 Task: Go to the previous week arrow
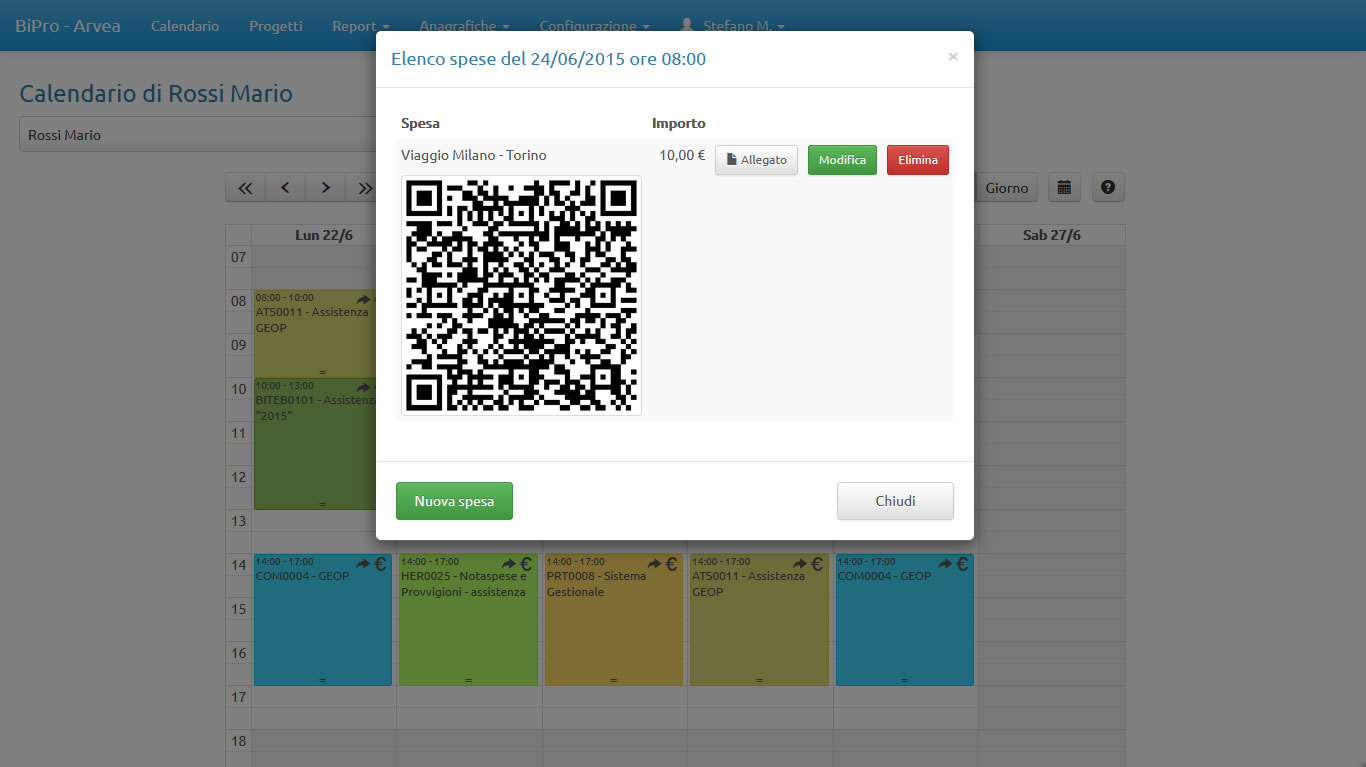(285, 188)
